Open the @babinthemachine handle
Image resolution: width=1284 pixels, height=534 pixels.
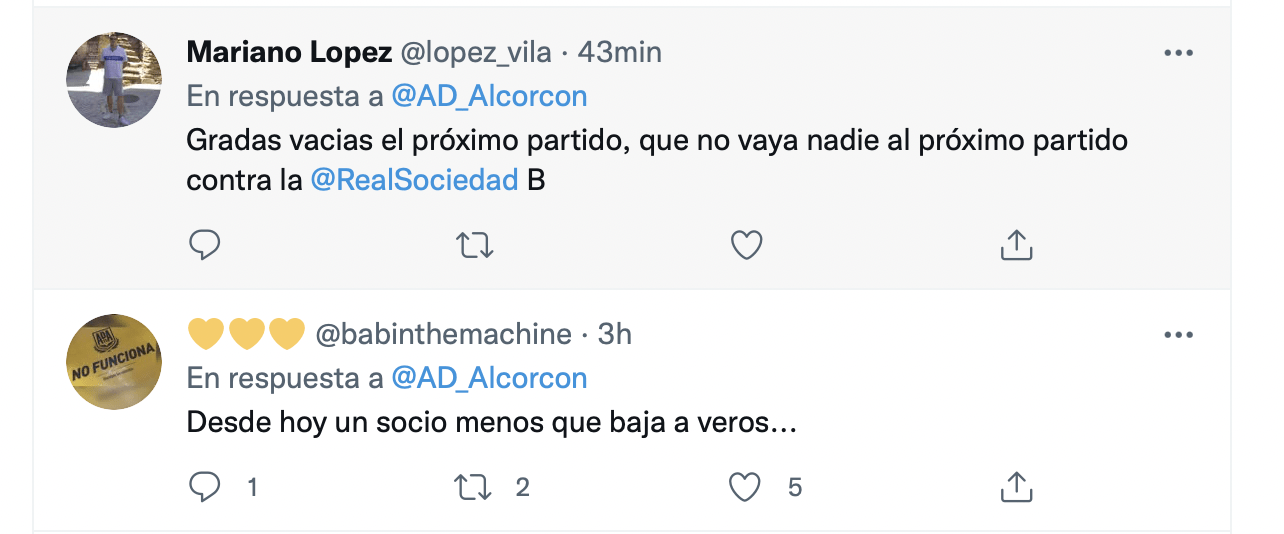tap(444, 334)
